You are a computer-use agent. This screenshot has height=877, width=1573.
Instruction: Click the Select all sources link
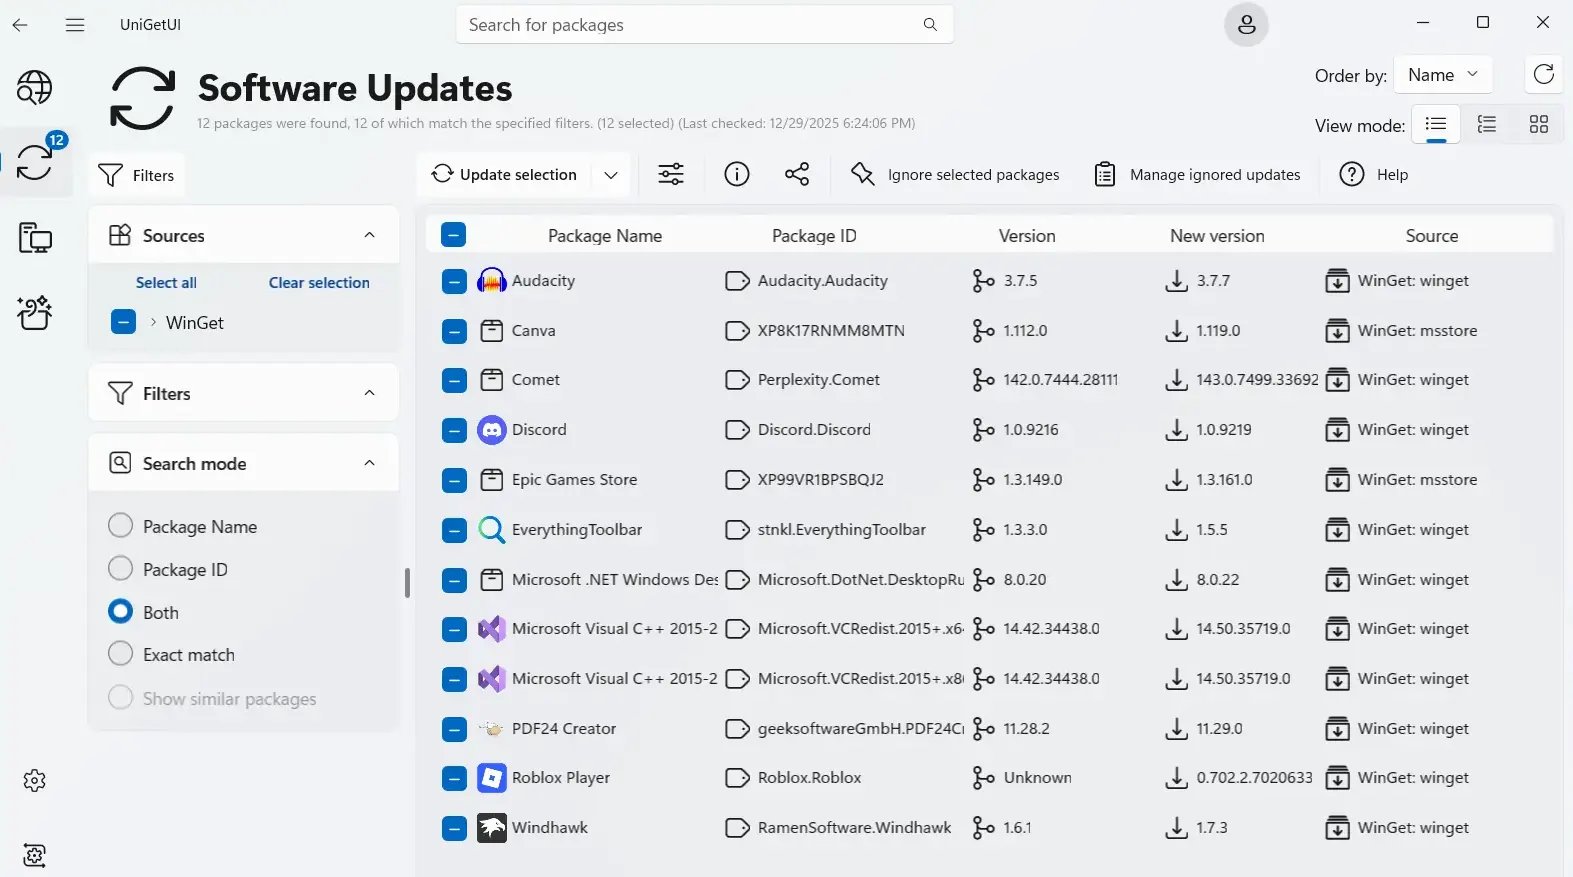click(166, 283)
